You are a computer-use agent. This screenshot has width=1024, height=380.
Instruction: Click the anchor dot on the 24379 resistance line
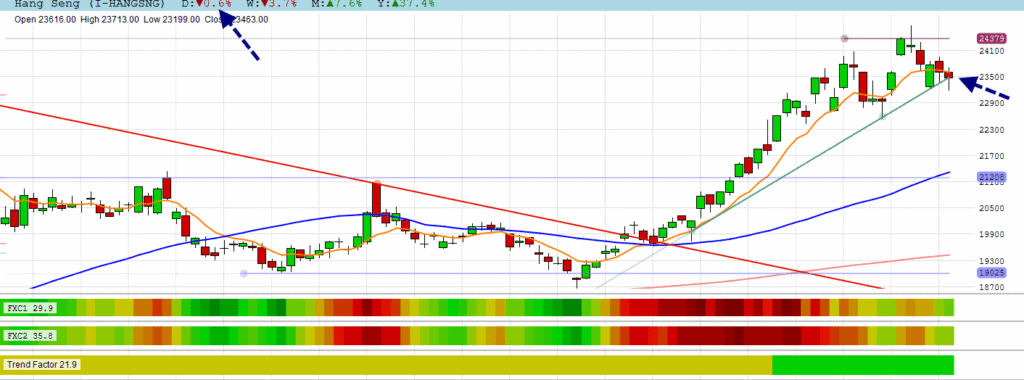(844, 39)
